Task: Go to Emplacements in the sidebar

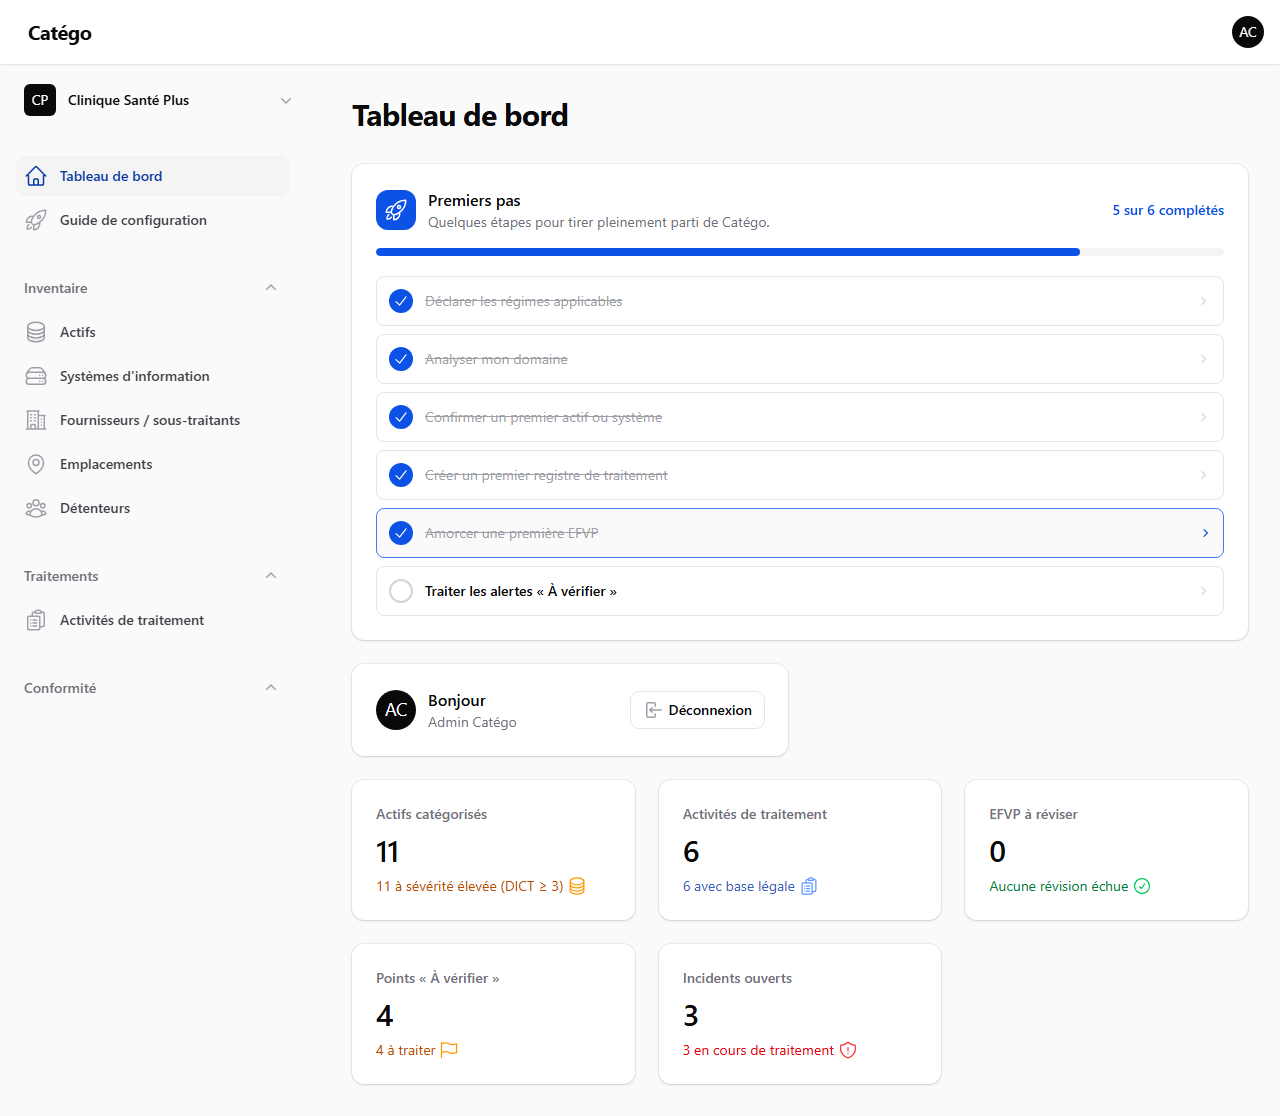Action: tap(152, 464)
